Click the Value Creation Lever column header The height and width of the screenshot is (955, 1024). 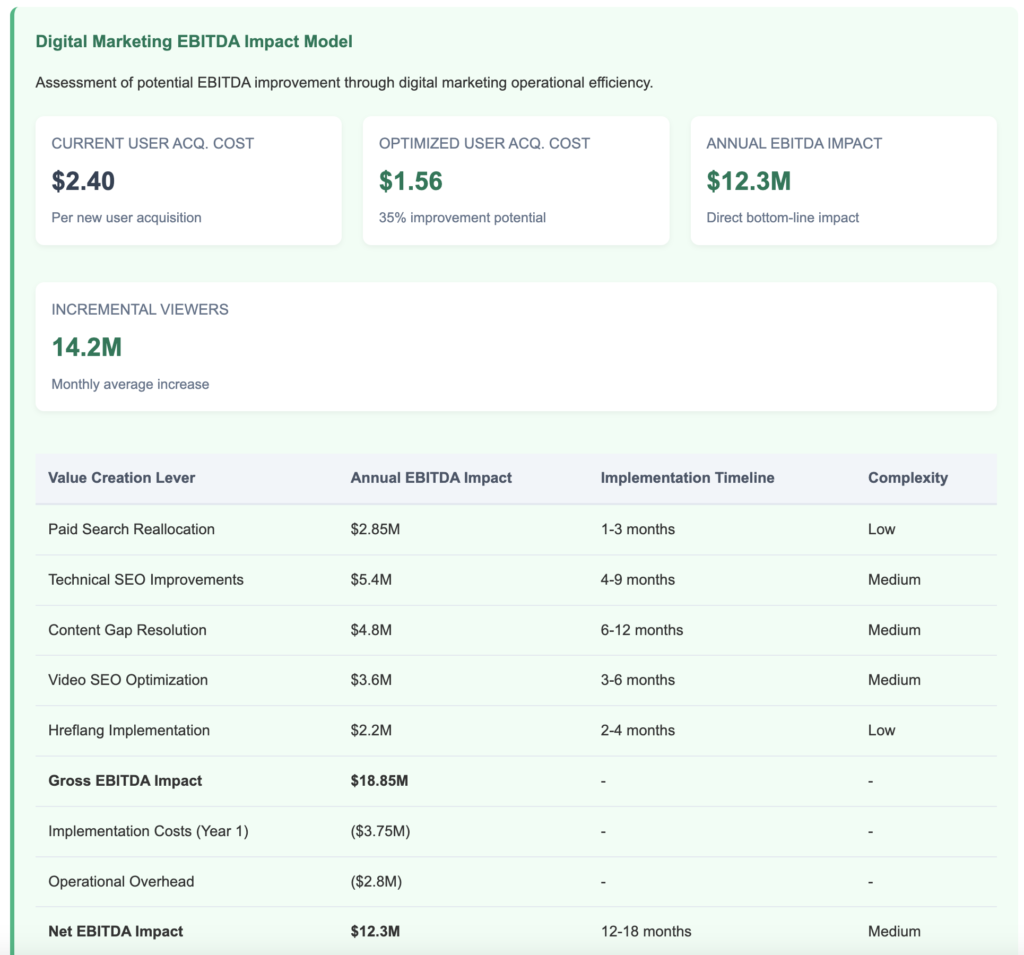[x=121, y=478]
